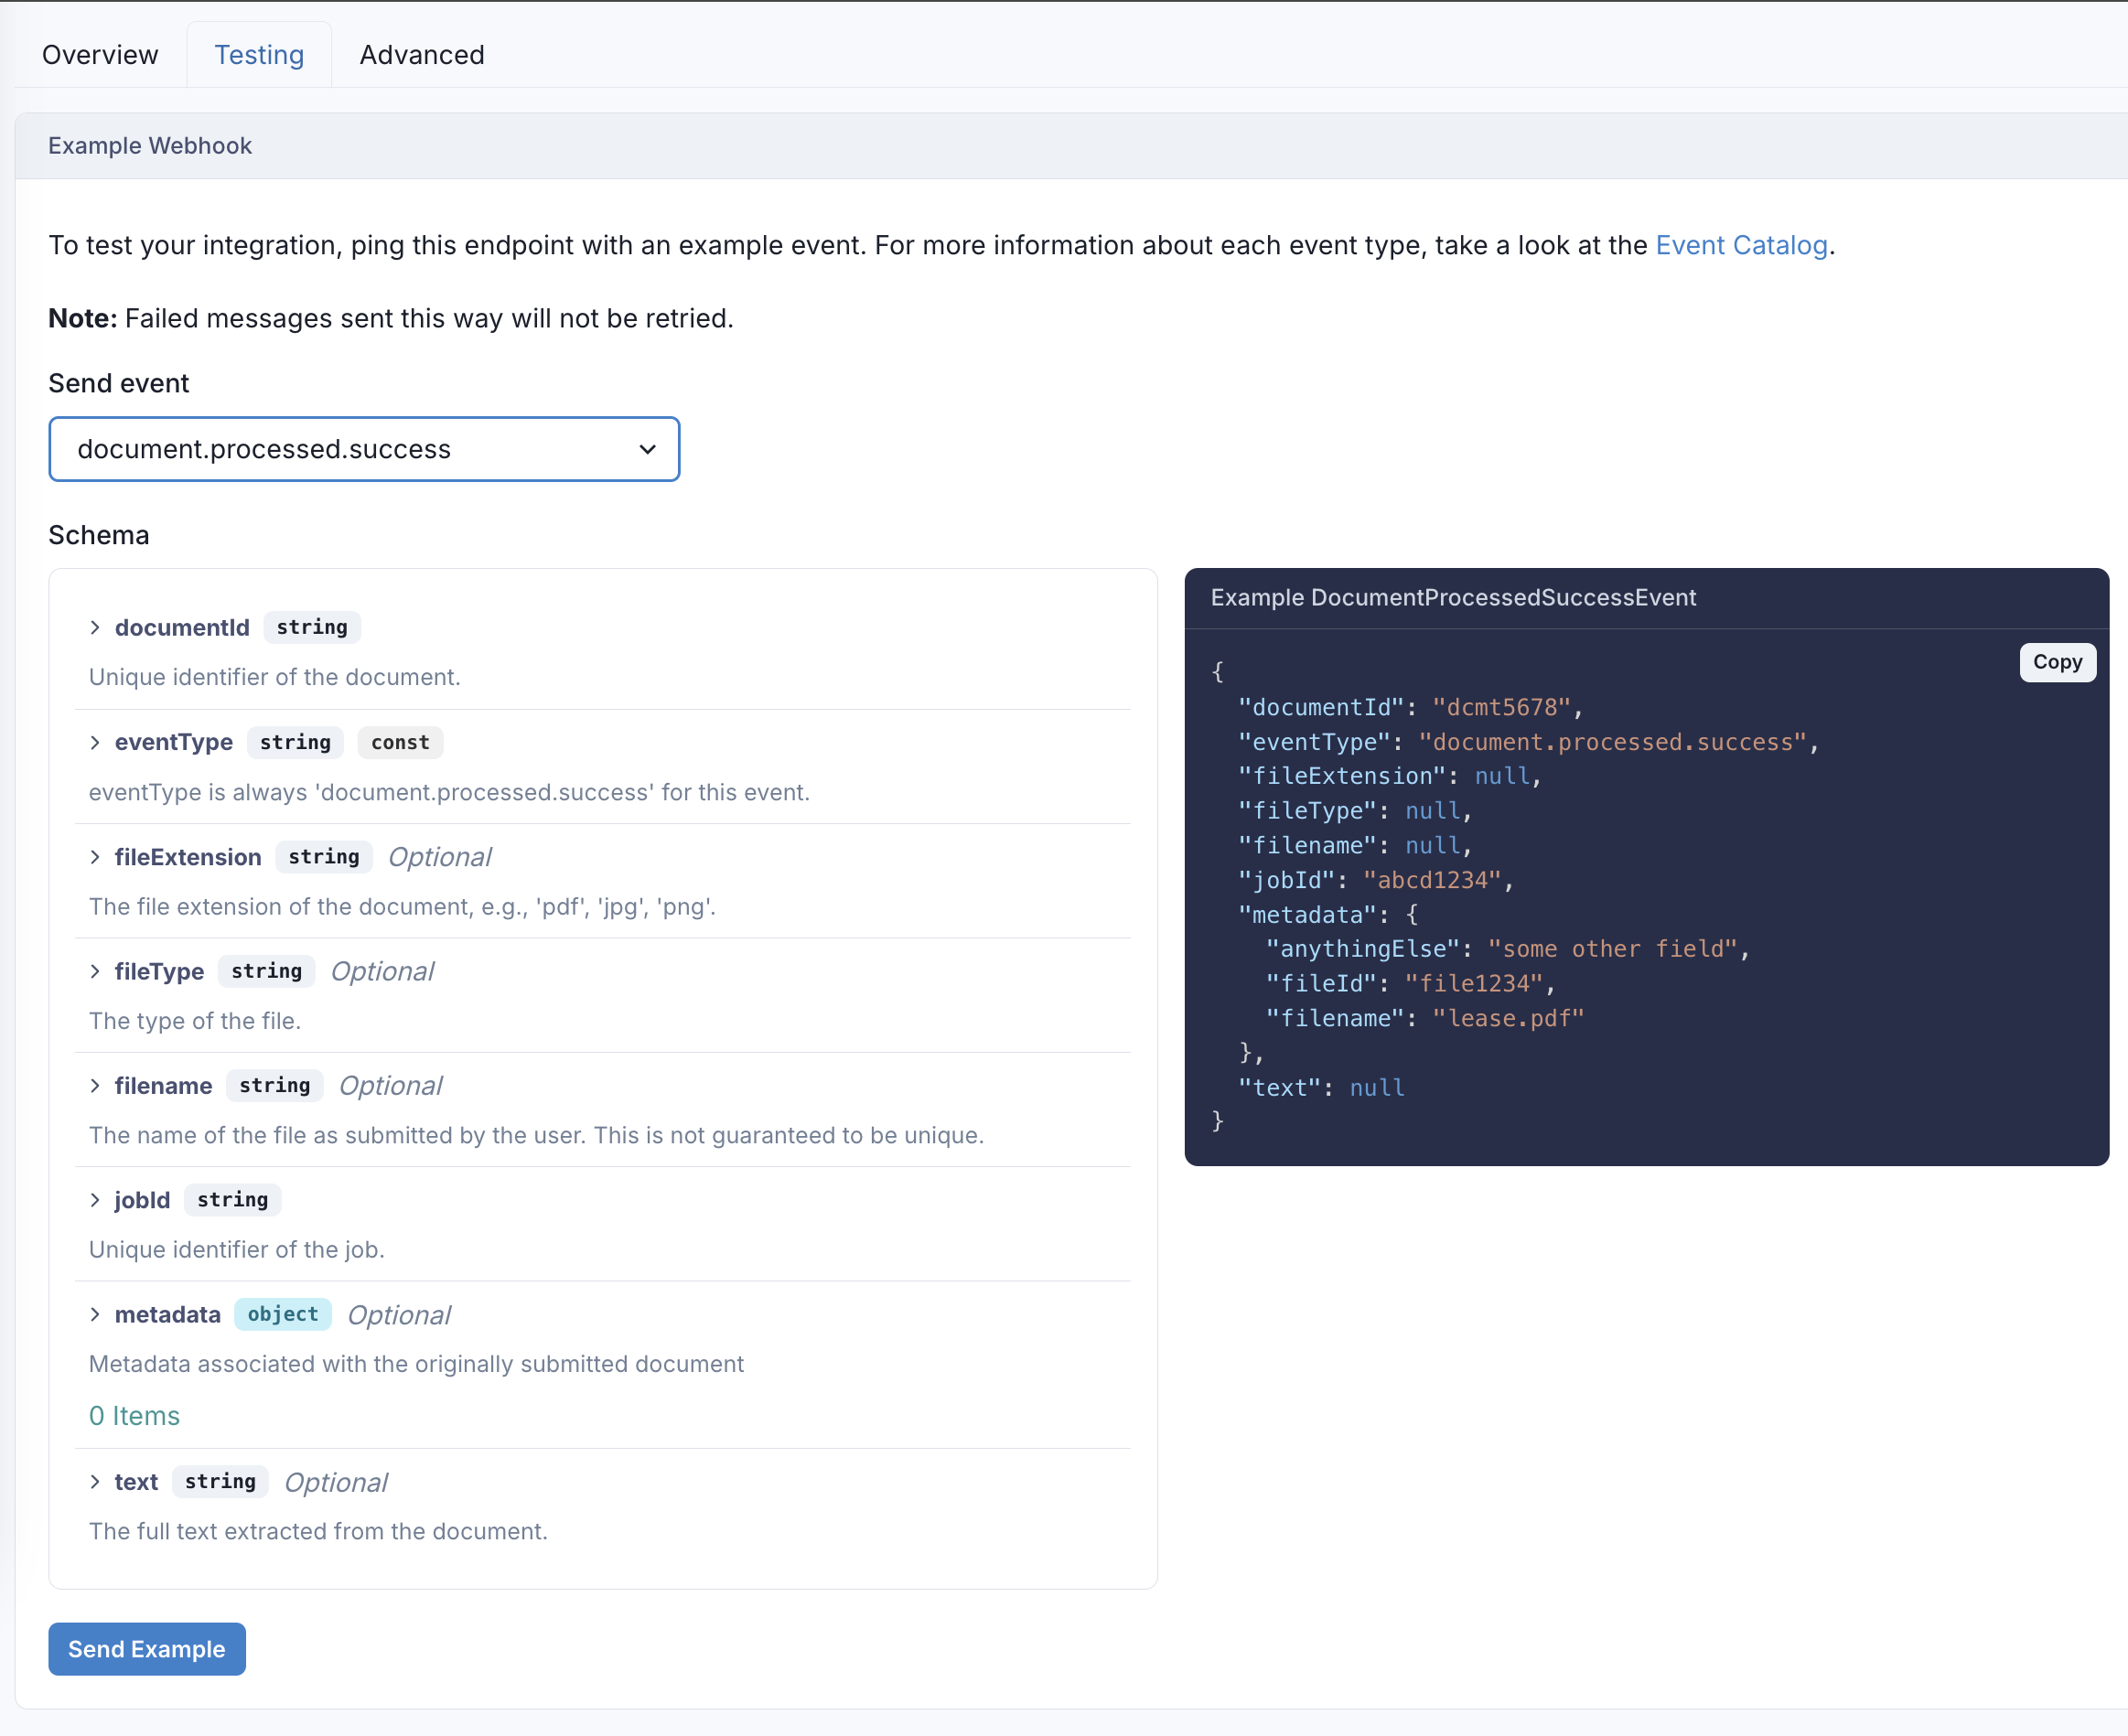This screenshot has width=2128, height=1736.
Task: Select the Testing tab
Action: pyautogui.click(x=259, y=55)
